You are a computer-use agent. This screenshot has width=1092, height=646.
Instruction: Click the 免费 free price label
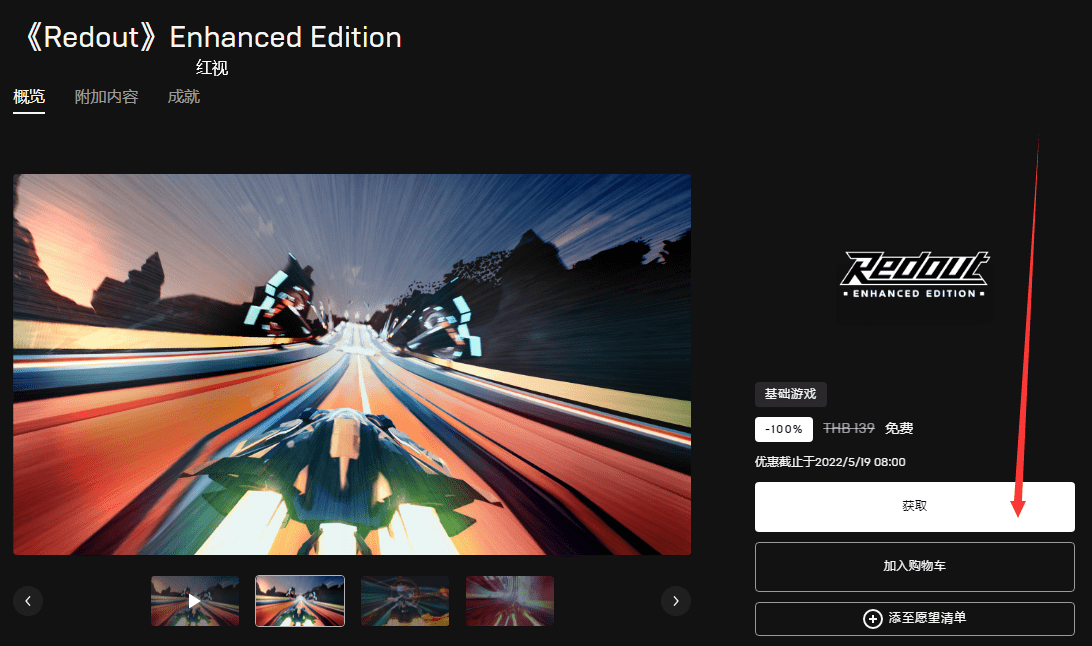click(x=899, y=429)
